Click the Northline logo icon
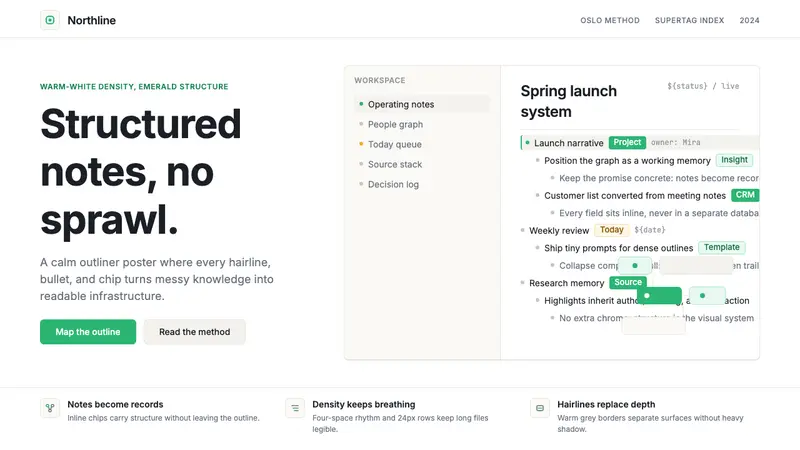 pyautogui.click(x=50, y=20)
